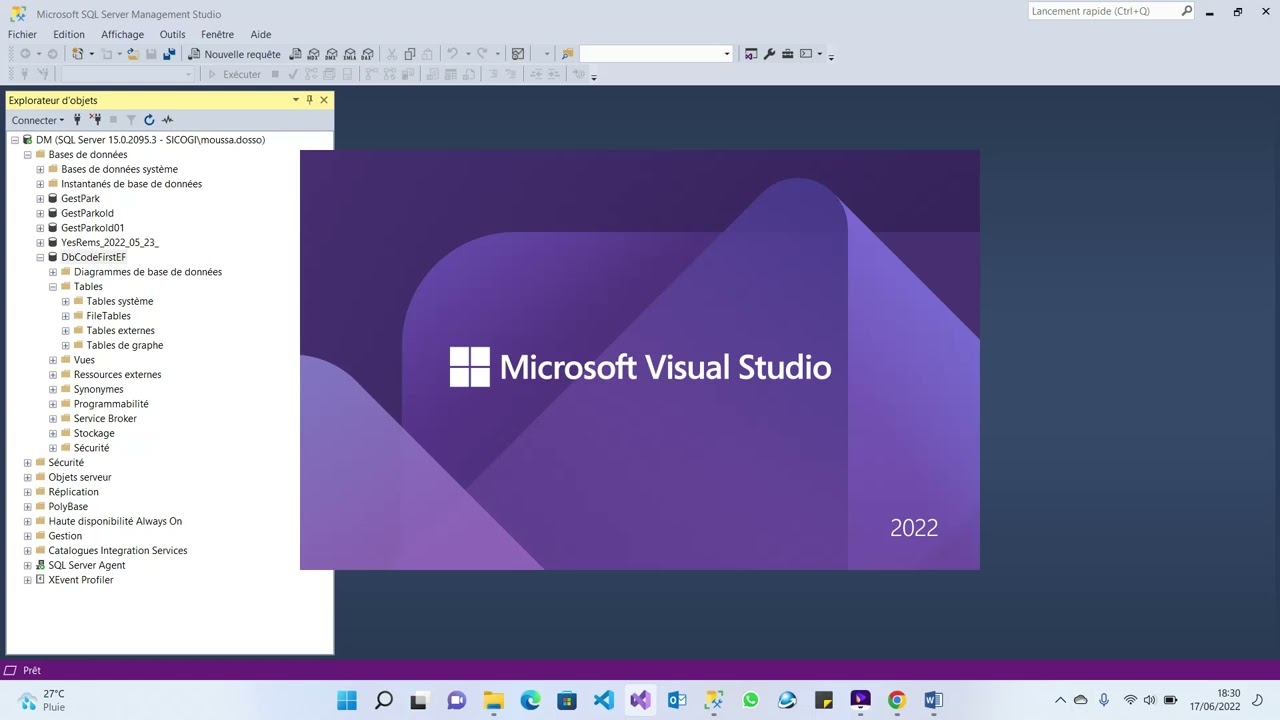Open the New Project icon dropdown arrow

coord(91,54)
